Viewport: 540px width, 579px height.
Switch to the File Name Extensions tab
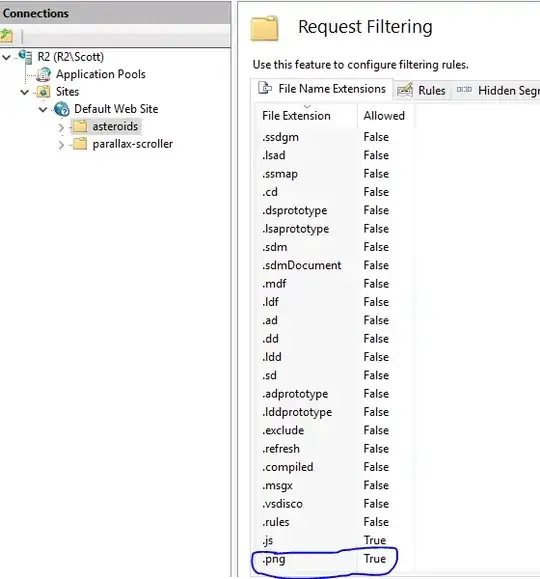point(322,89)
